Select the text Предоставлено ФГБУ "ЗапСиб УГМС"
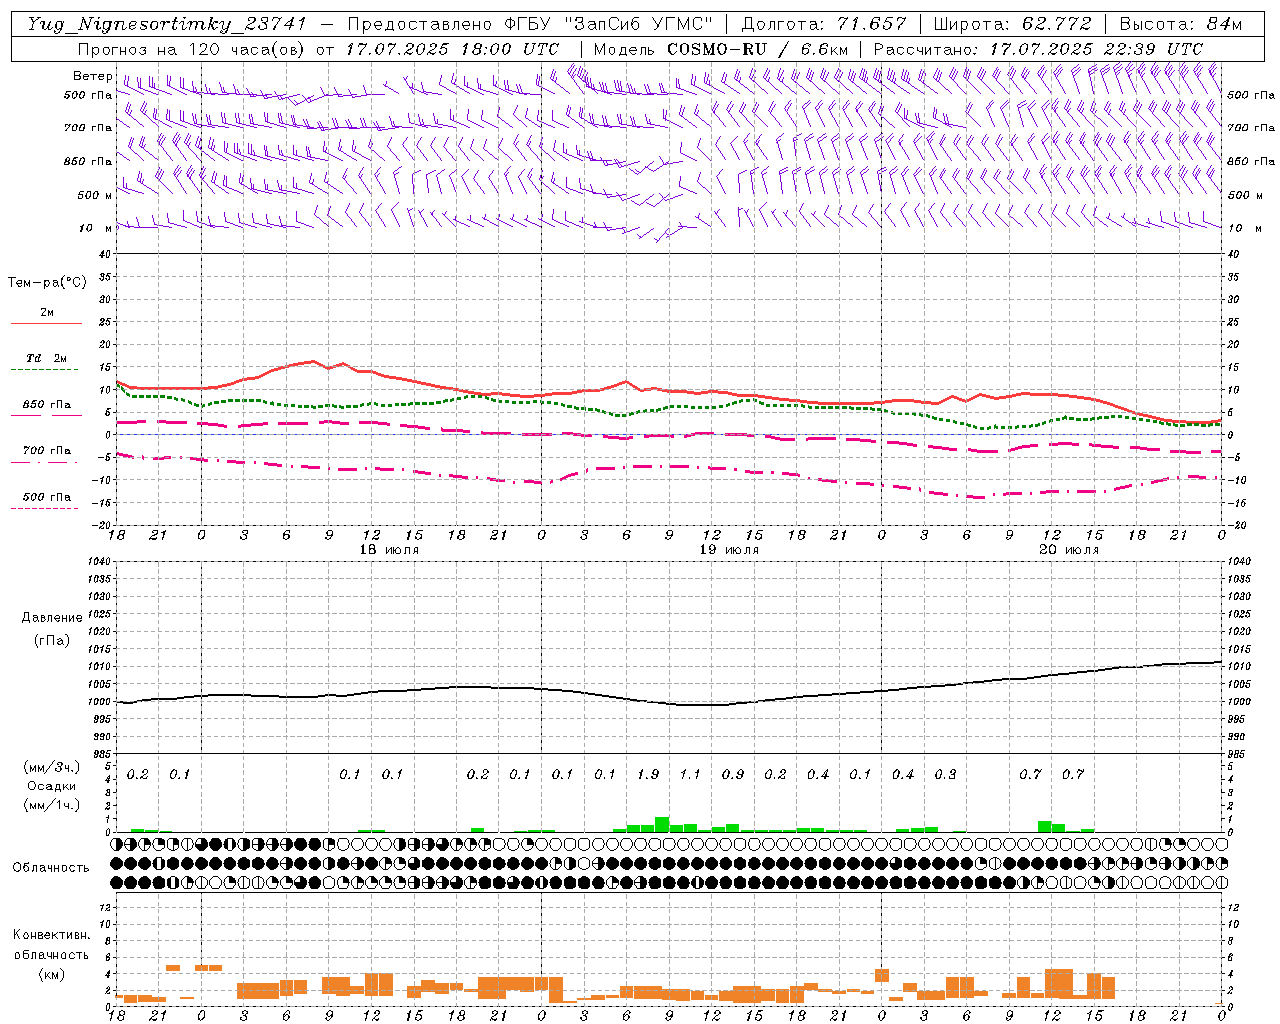This screenshot has width=1280, height=1024. pyautogui.click(x=530, y=24)
